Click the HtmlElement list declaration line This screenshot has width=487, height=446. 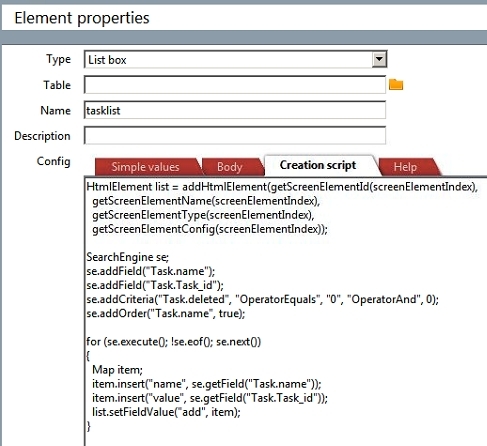(282, 187)
